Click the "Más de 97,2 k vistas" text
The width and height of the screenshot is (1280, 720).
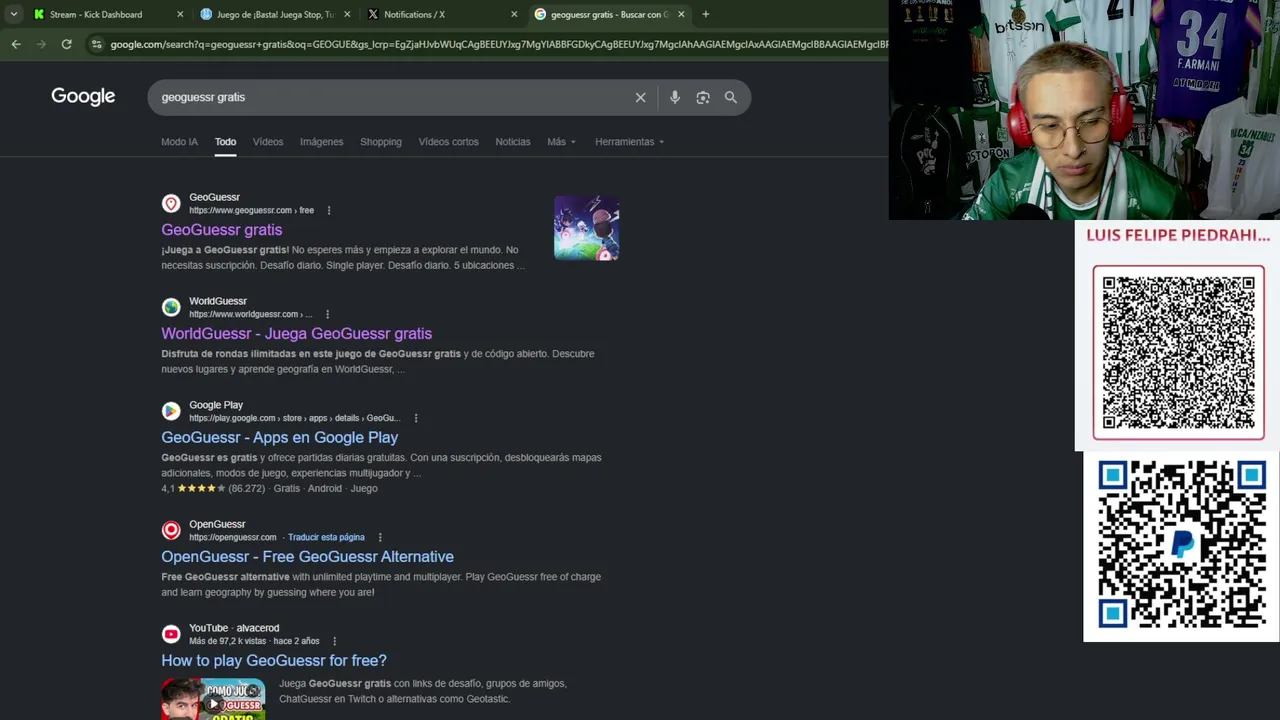[228, 641]
